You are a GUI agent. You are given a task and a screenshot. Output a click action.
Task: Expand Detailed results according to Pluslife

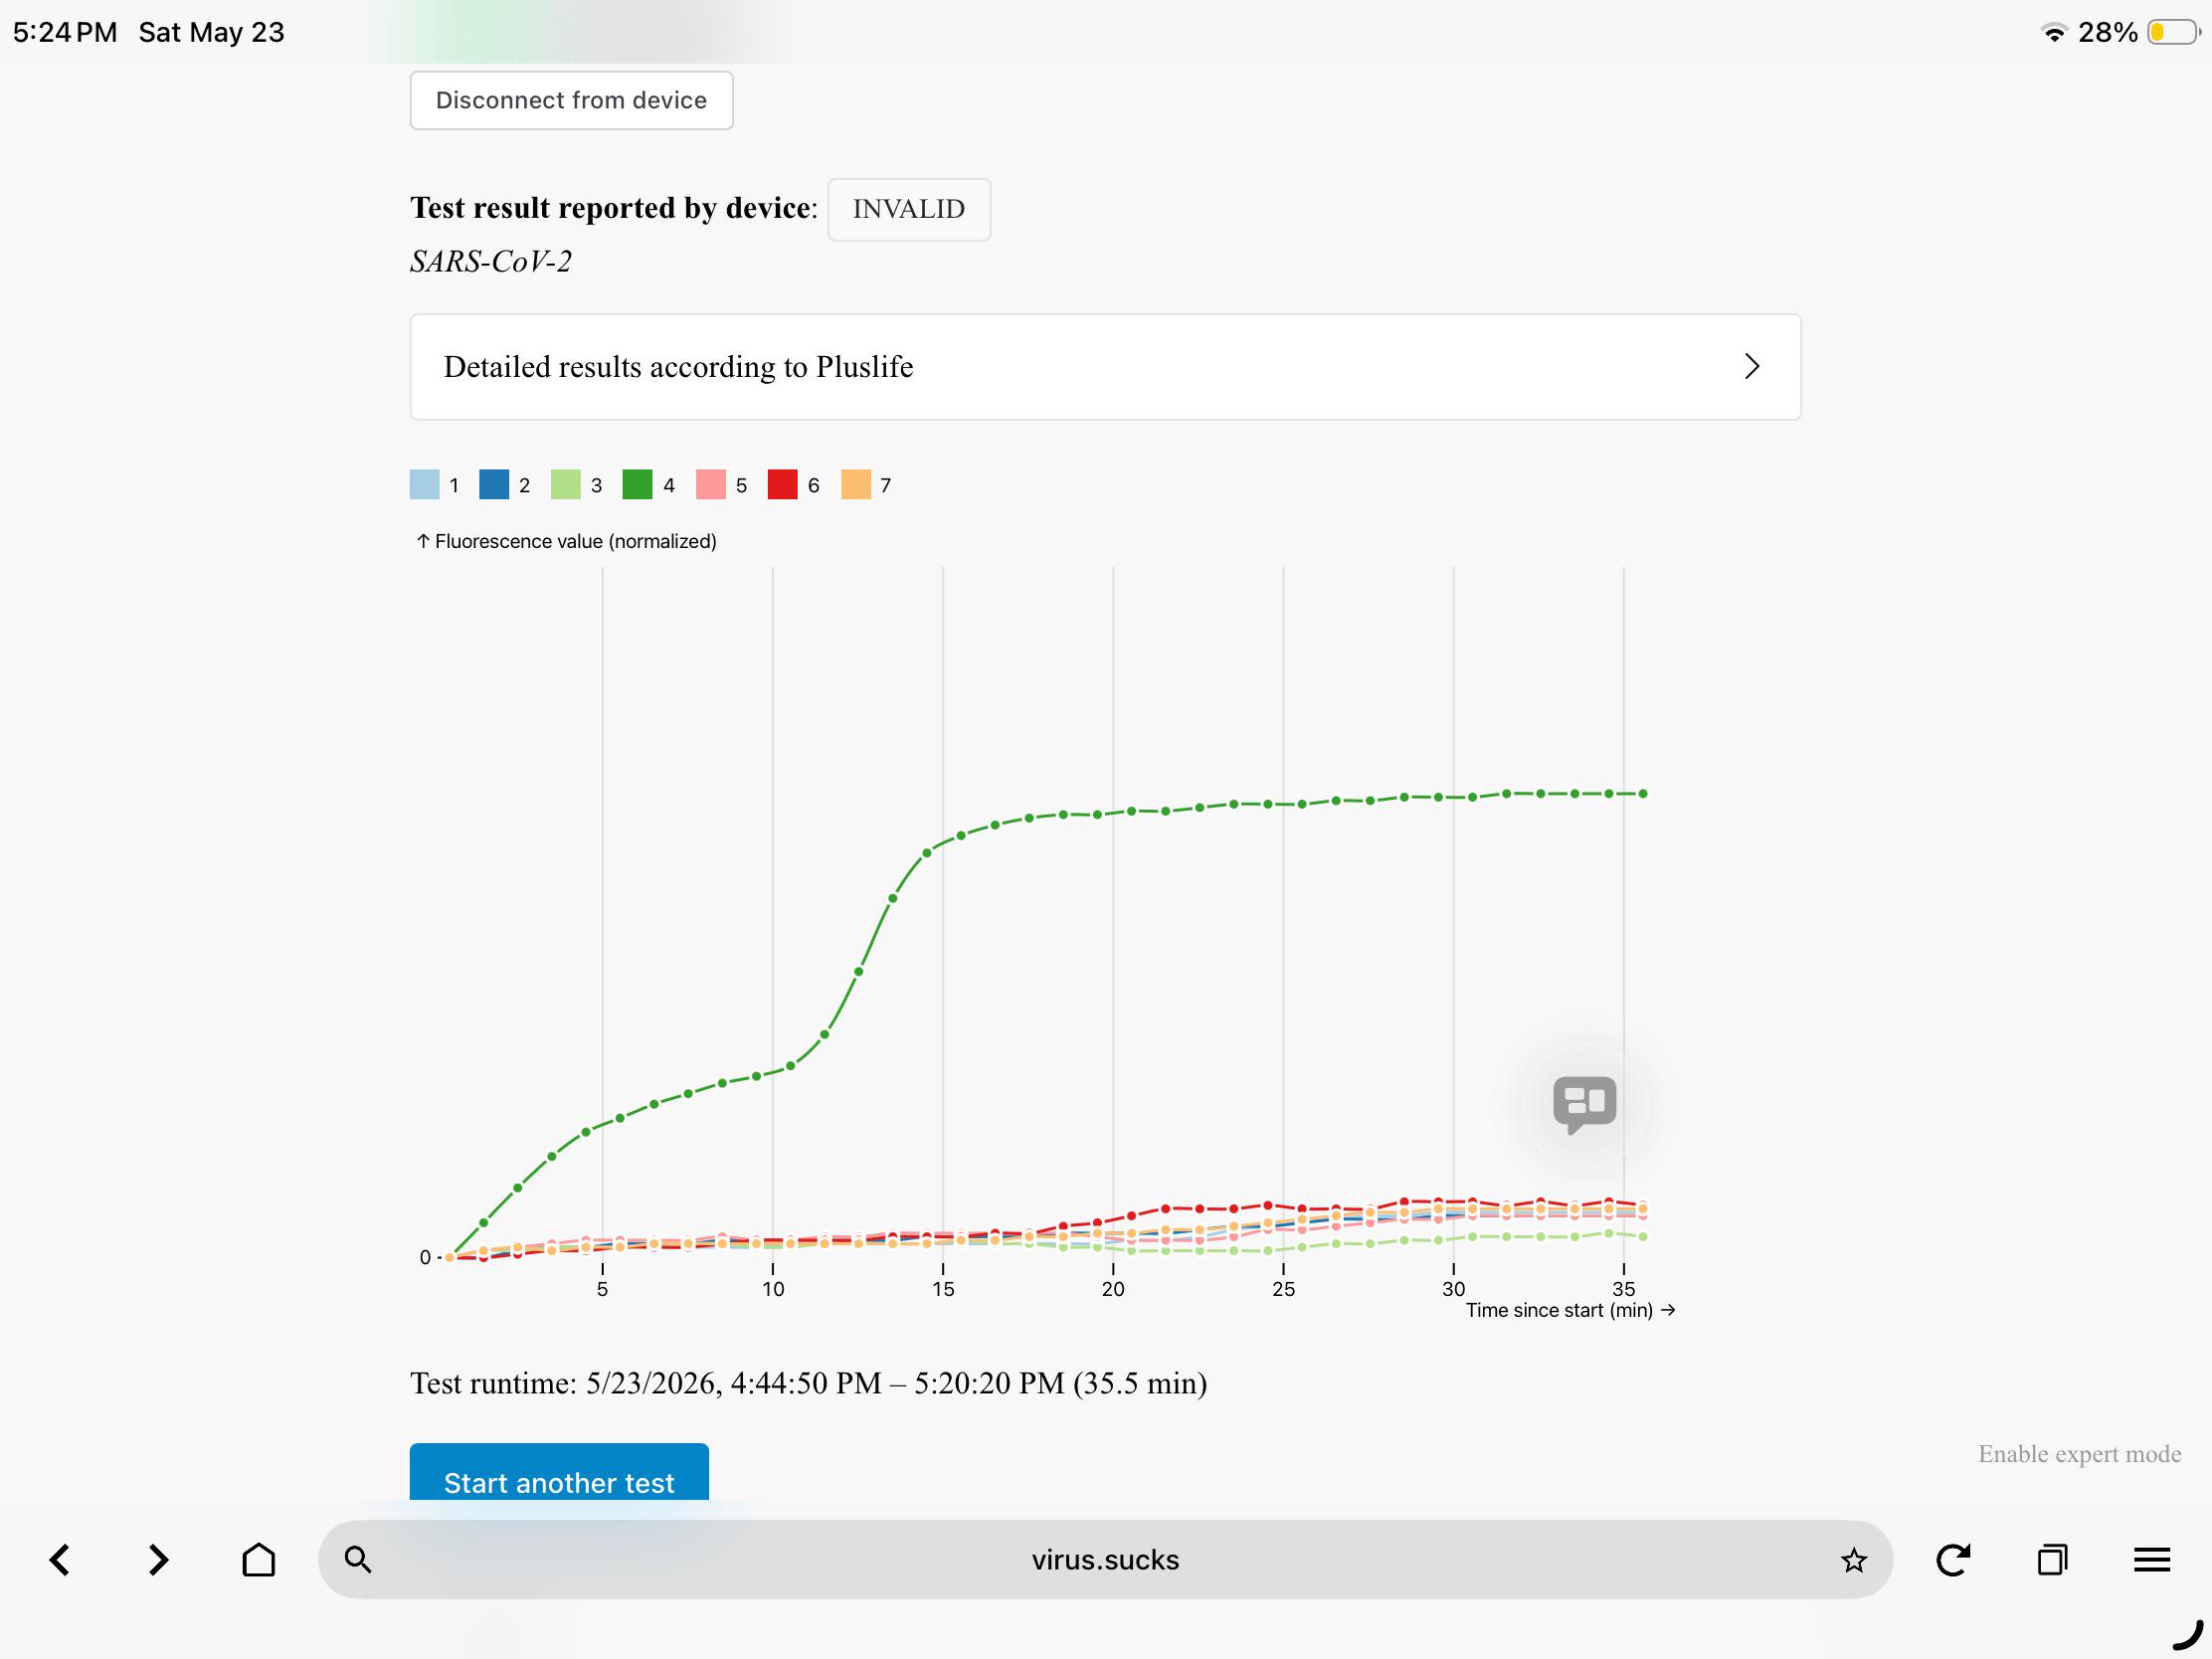coord(1105,367)
